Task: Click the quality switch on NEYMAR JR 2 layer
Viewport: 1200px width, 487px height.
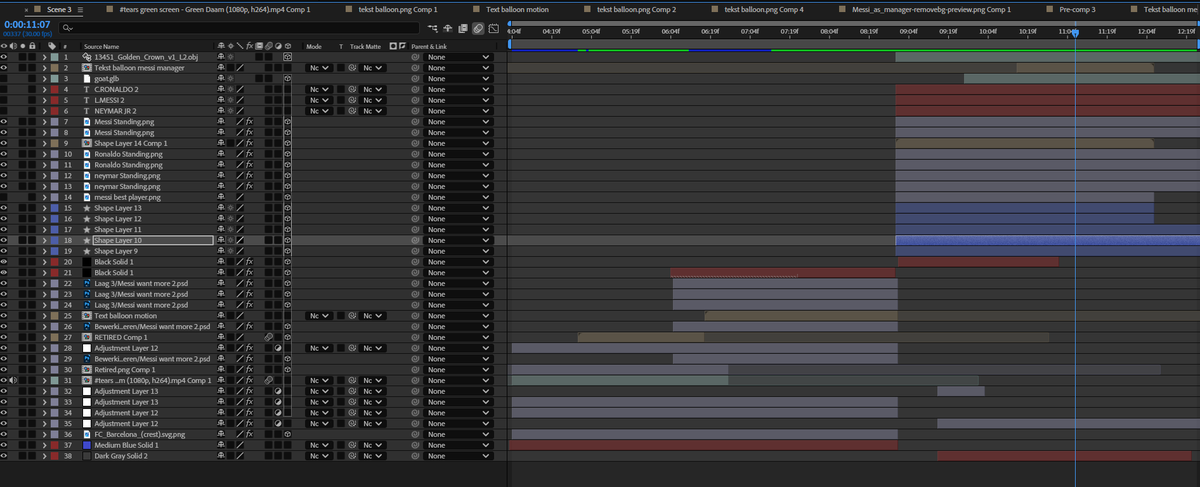Action: coord(240,111)
